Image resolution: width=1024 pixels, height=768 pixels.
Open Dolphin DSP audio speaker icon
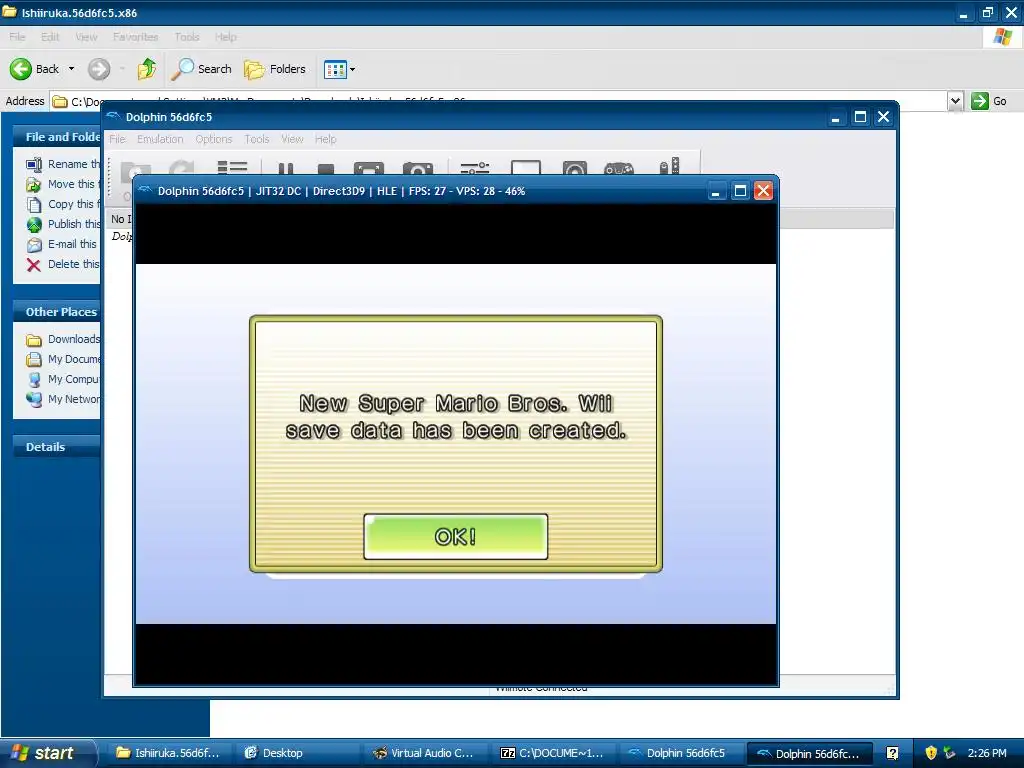[575, 168]
